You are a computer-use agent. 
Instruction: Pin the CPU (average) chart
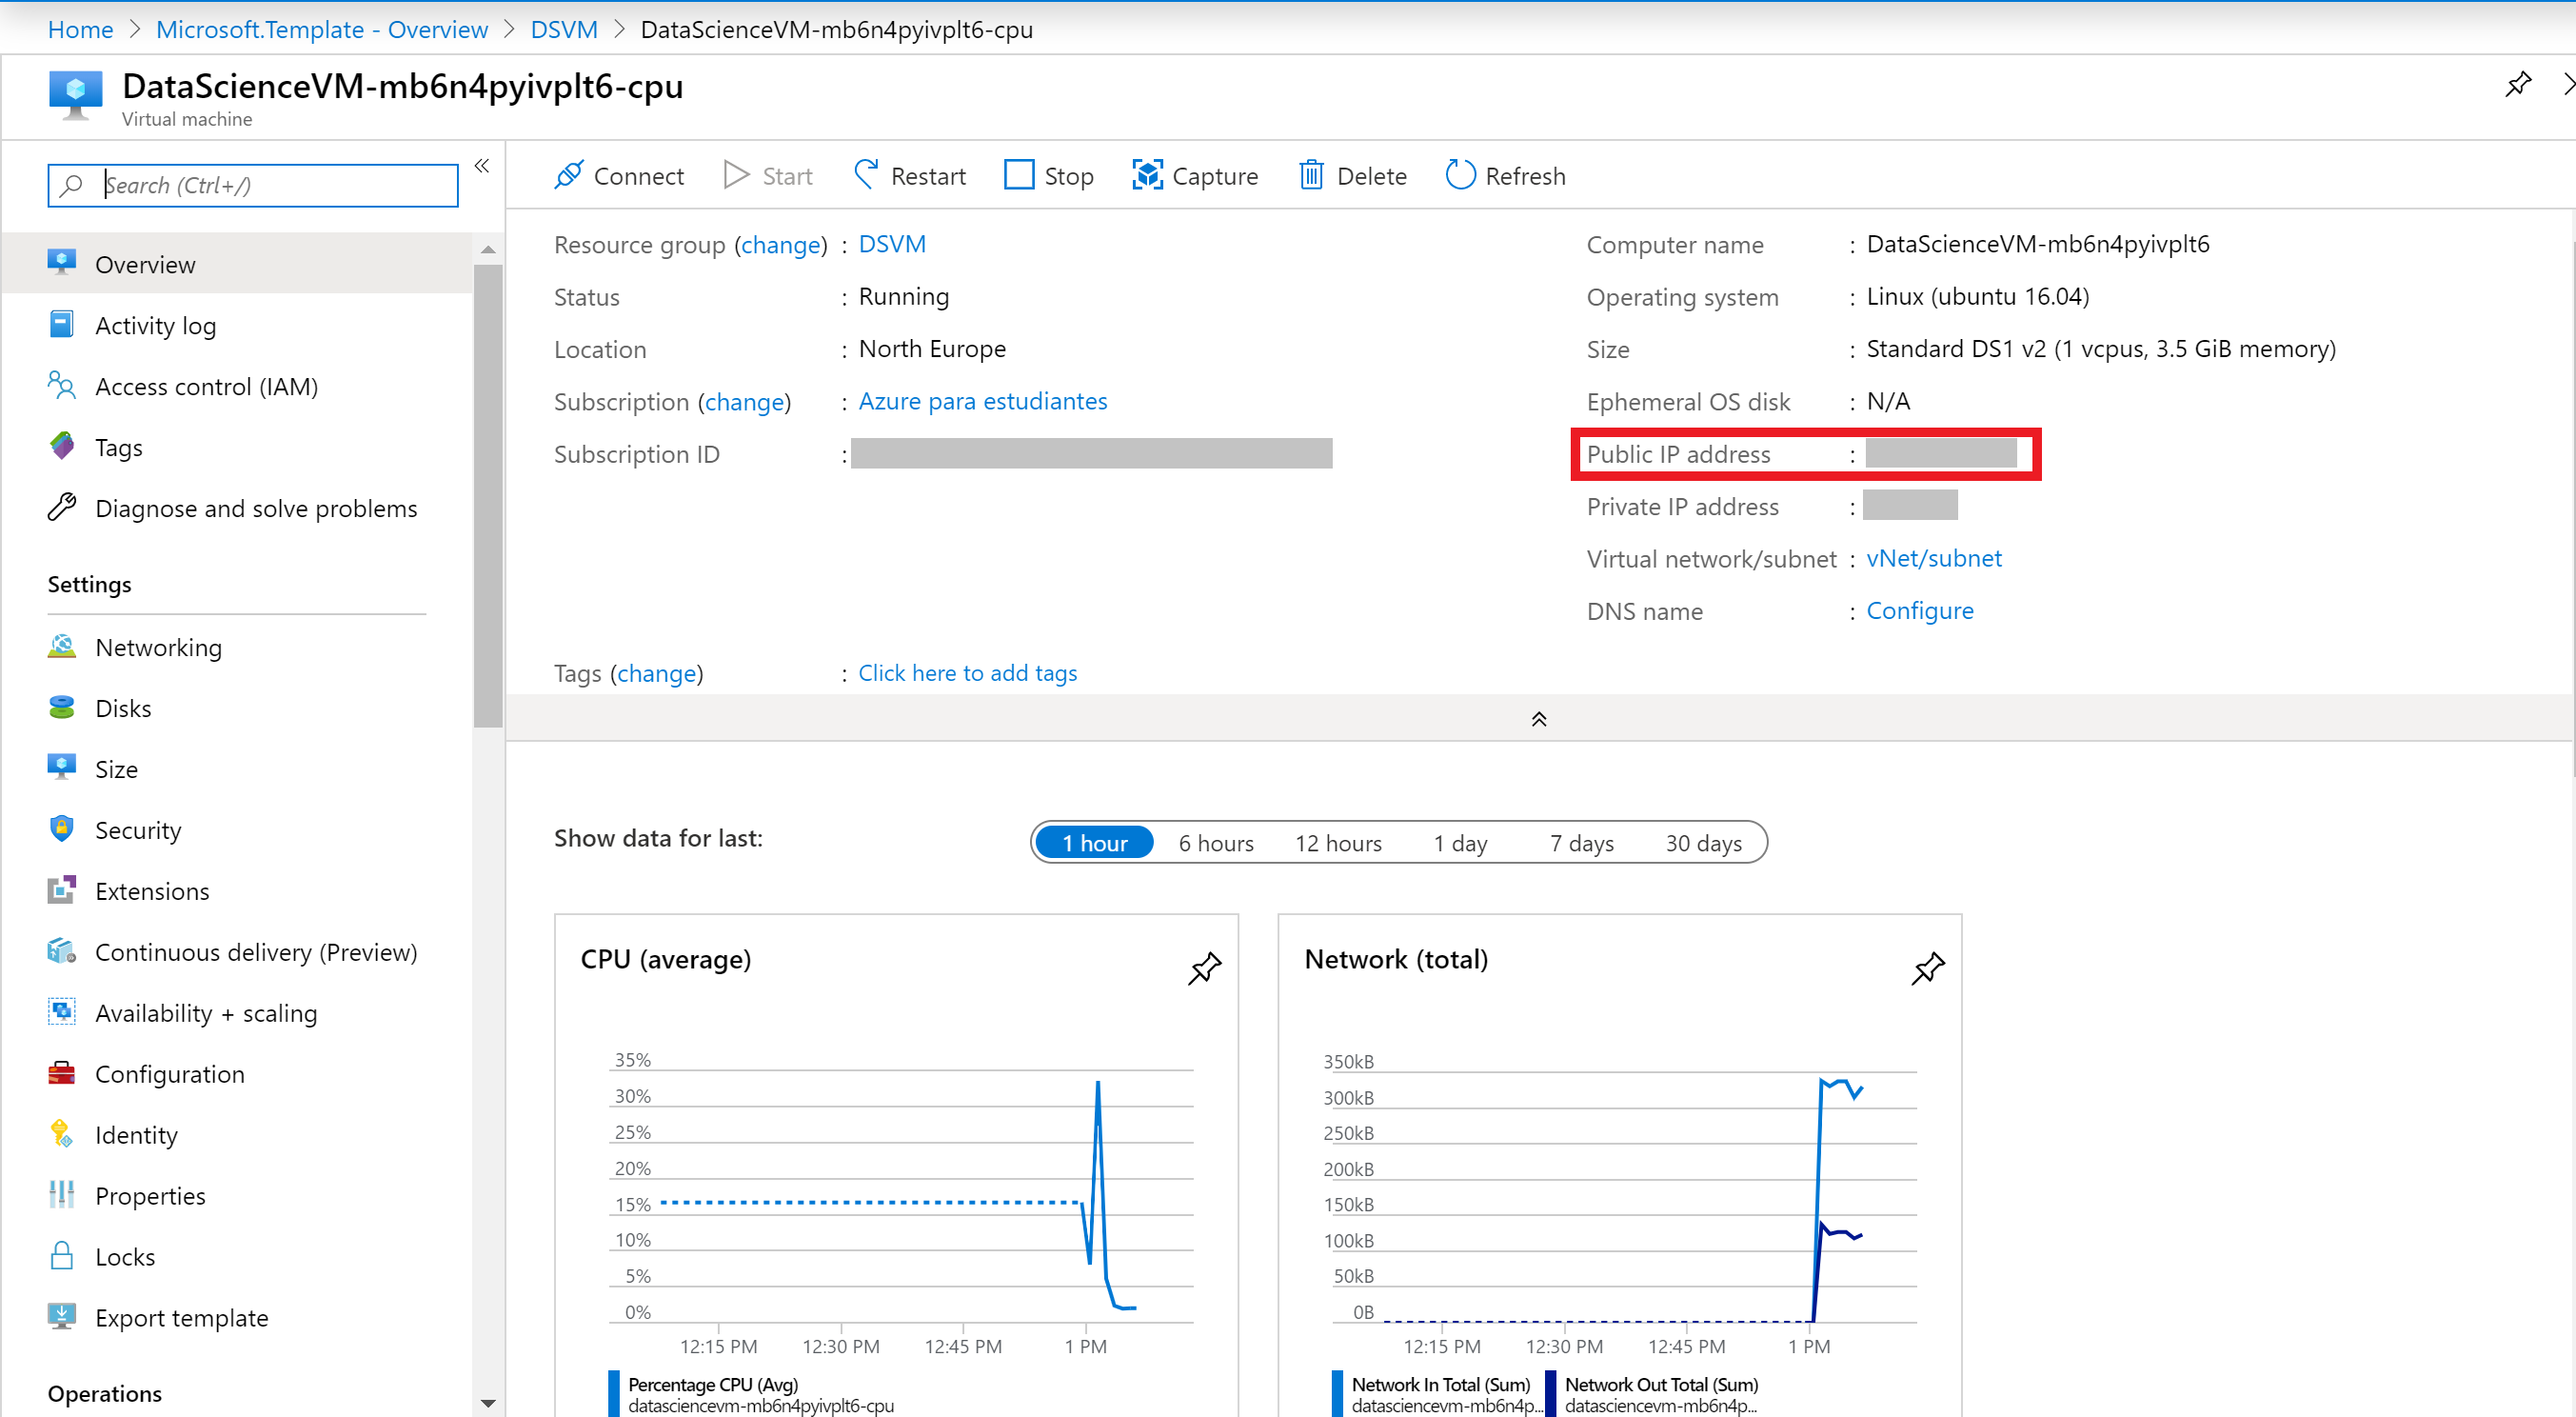pos(1204,968)
